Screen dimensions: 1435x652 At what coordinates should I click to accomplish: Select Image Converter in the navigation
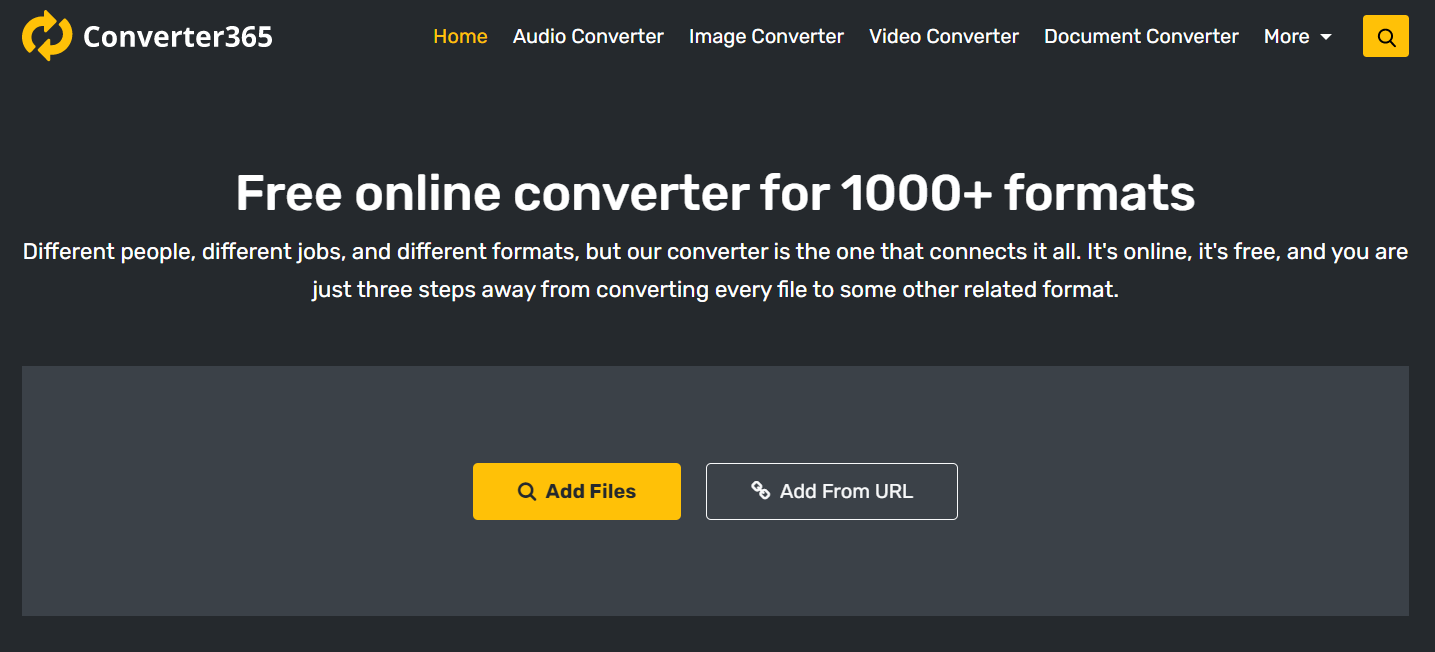[766, 37]
